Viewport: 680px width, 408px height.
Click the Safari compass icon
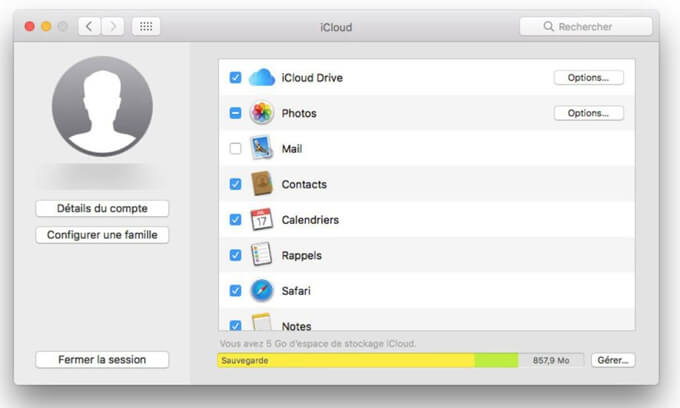point(262,290)
